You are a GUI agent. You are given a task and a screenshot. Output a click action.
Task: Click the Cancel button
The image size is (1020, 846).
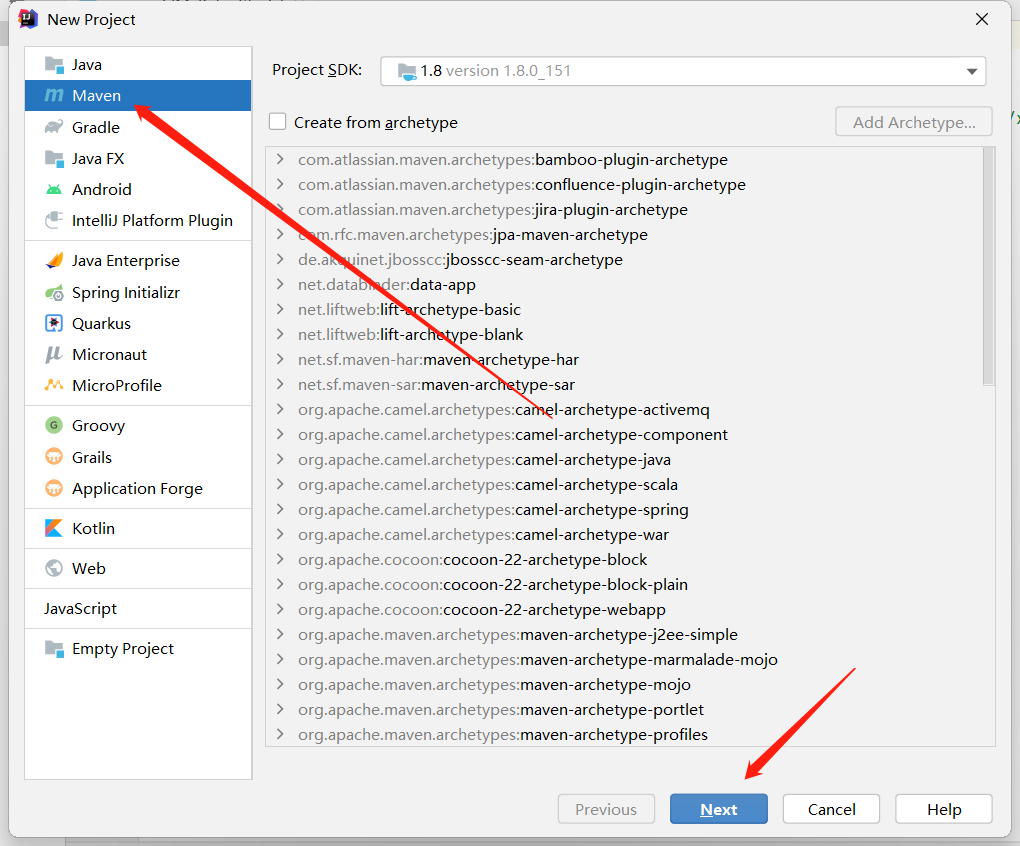(831, 809)
